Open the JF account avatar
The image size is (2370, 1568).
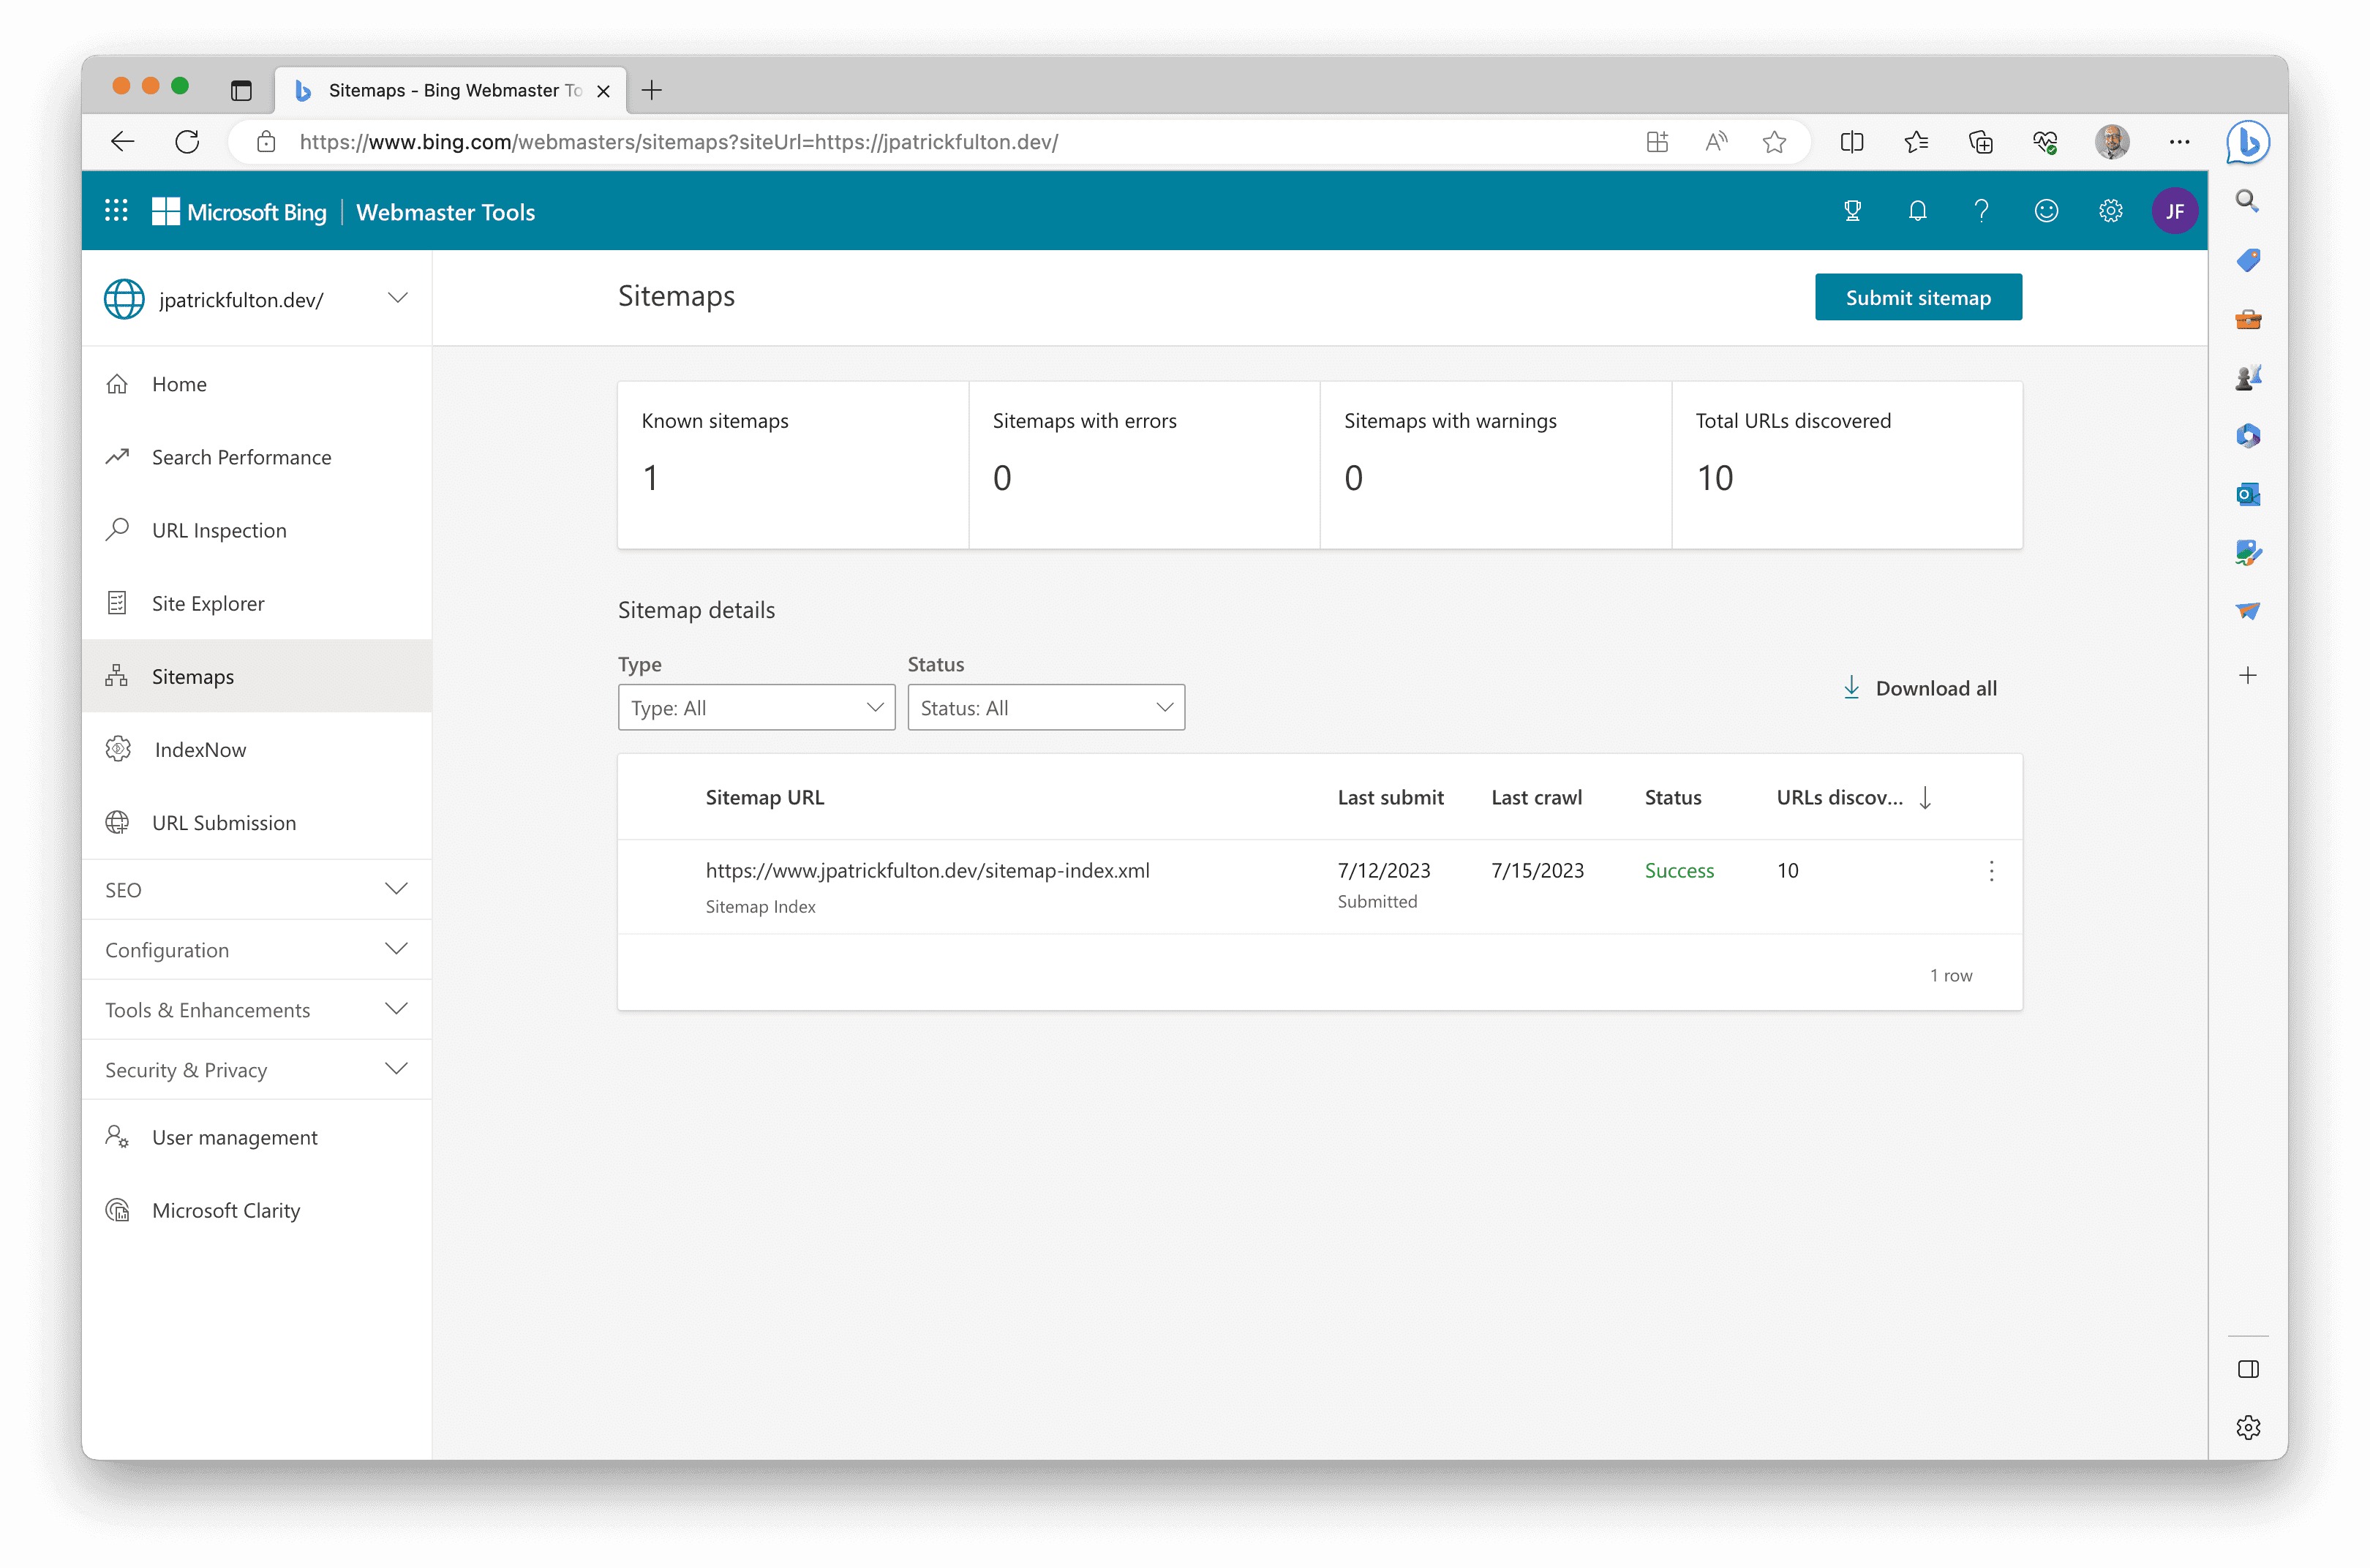click(x=2175, y=211)
